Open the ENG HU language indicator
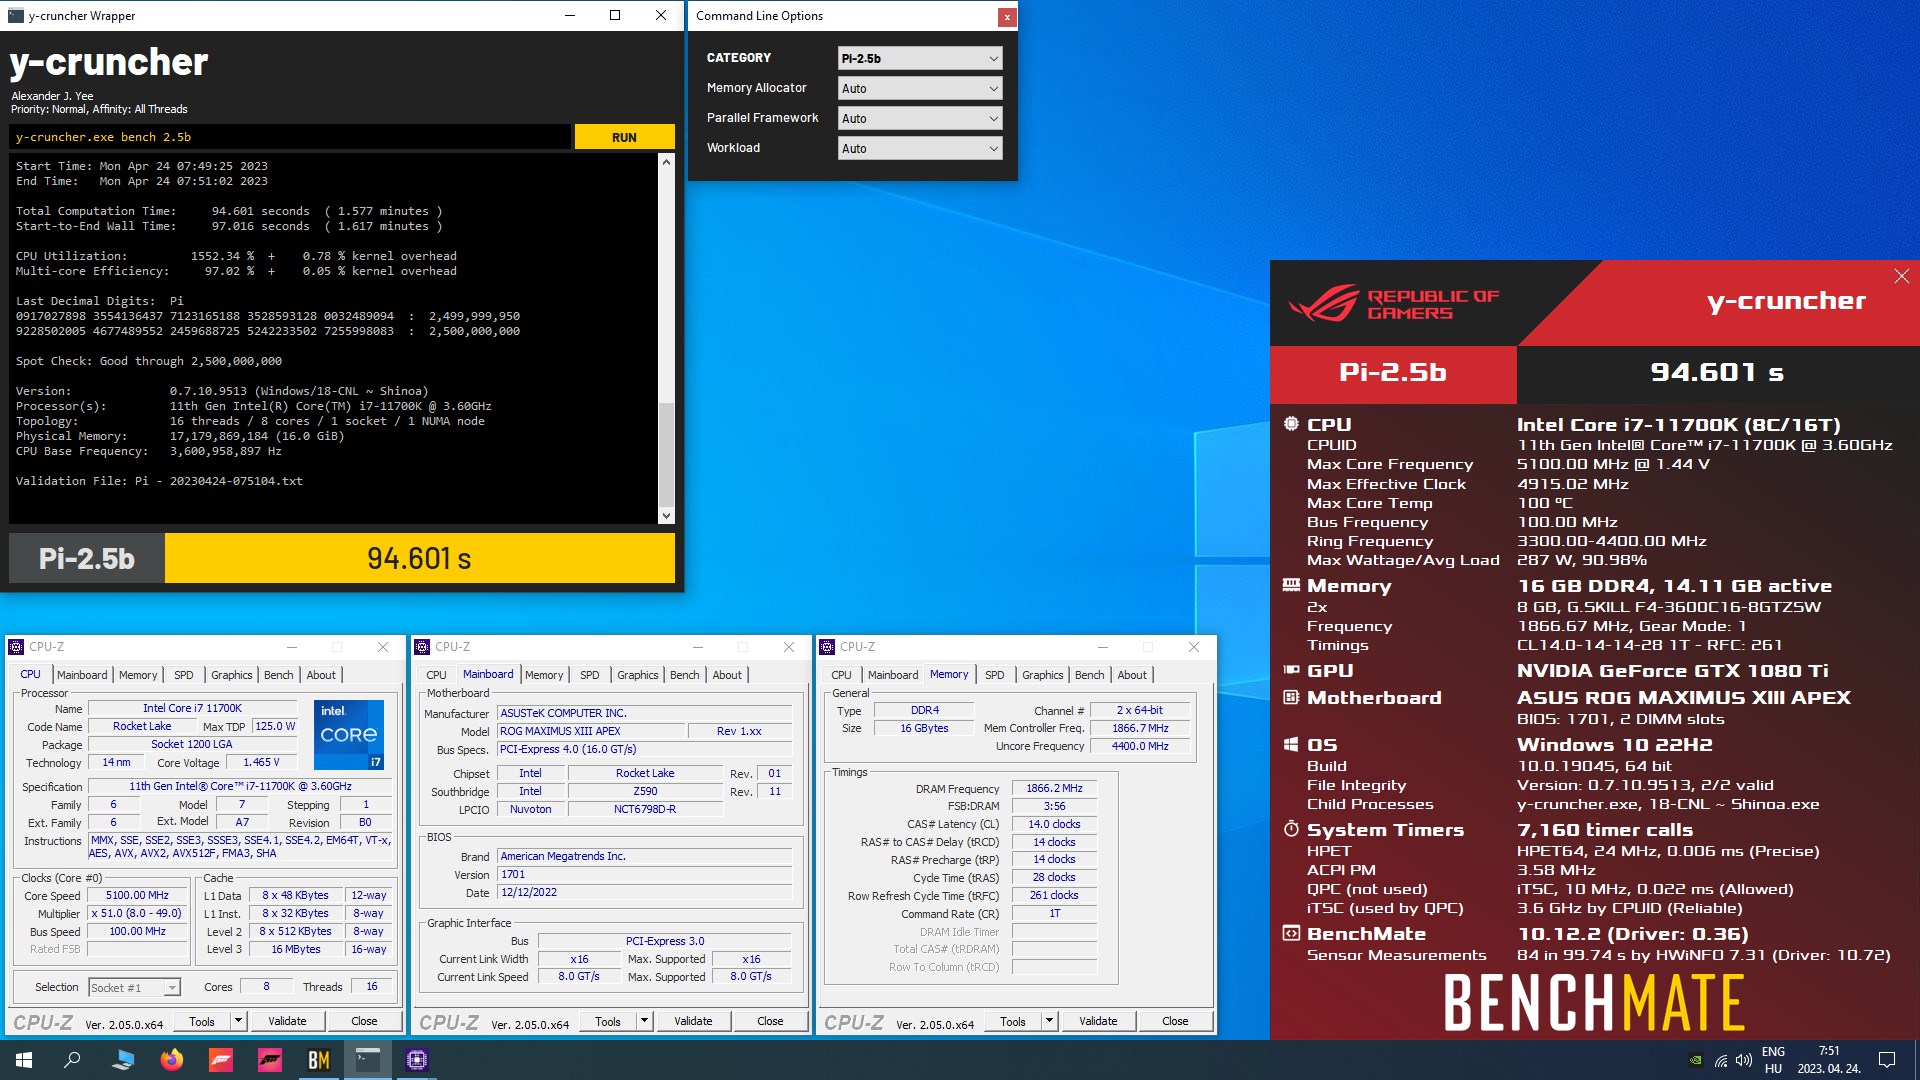The height and width of the screenshot is (1080, 1920). click(x=1773, y=1060)
